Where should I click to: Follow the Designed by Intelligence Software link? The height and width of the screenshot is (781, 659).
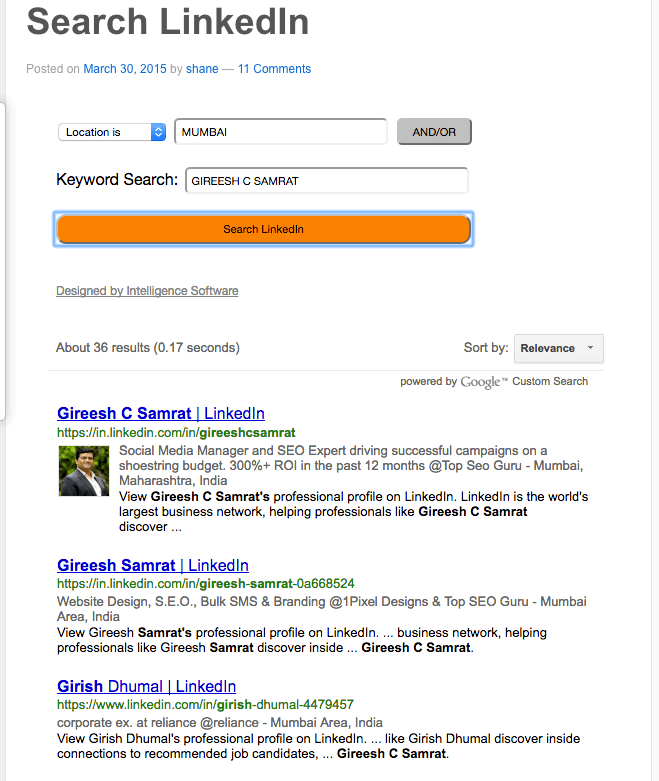click(147, 291)
